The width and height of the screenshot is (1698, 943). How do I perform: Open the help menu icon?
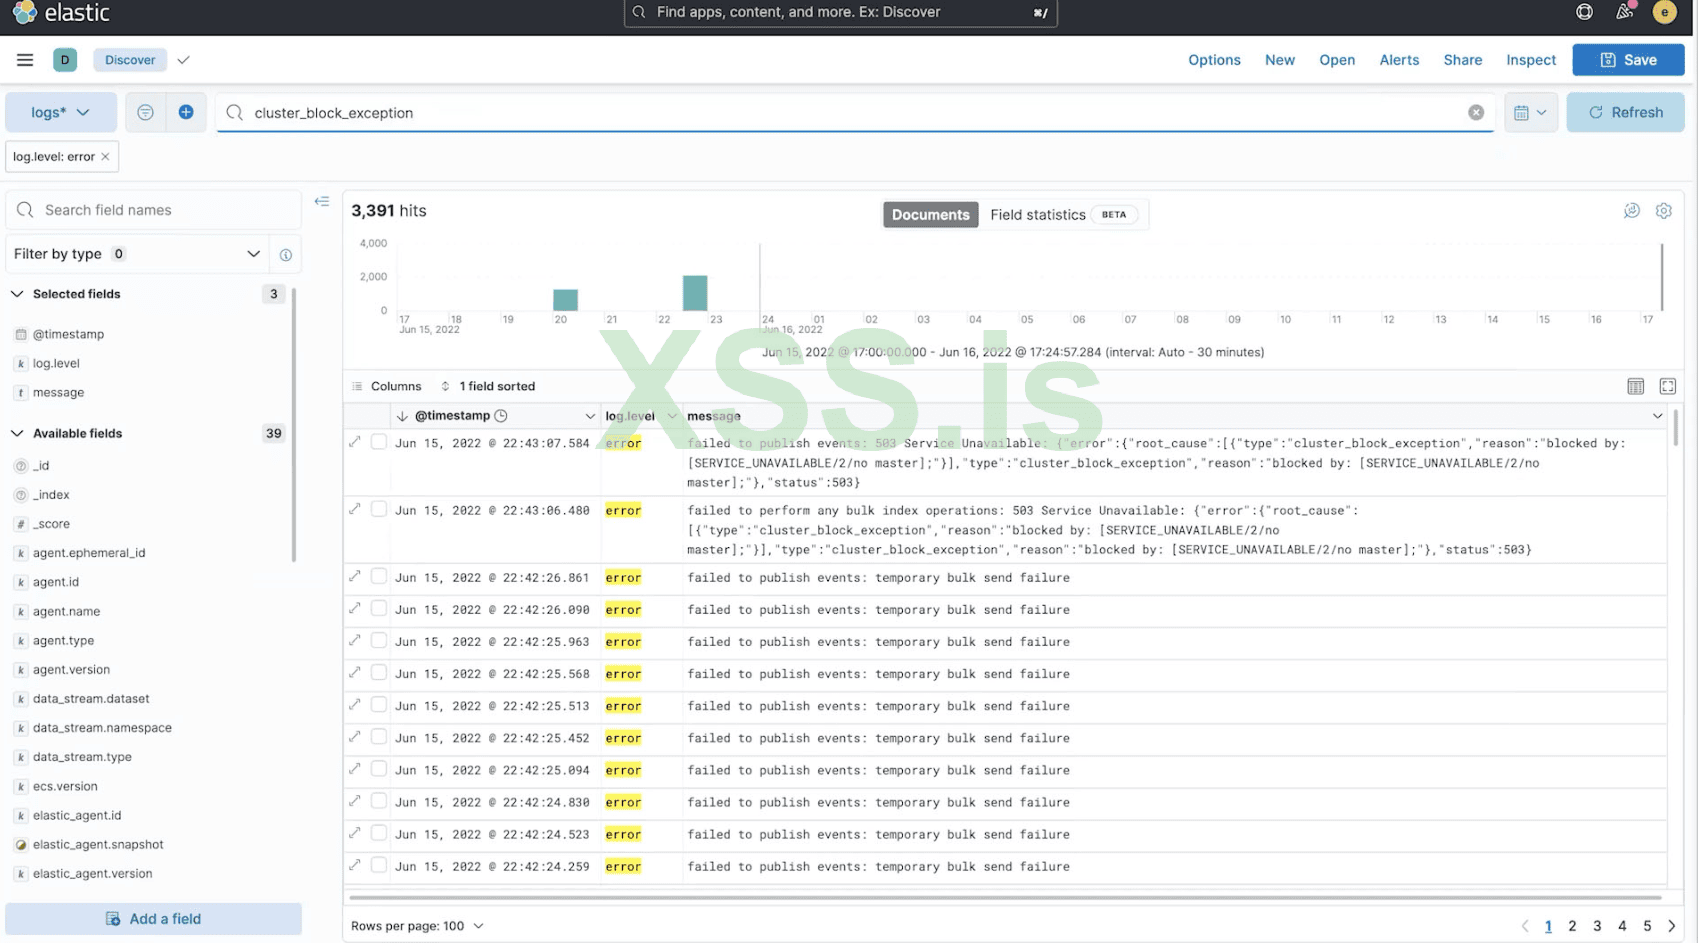[x=1584, y=12]
